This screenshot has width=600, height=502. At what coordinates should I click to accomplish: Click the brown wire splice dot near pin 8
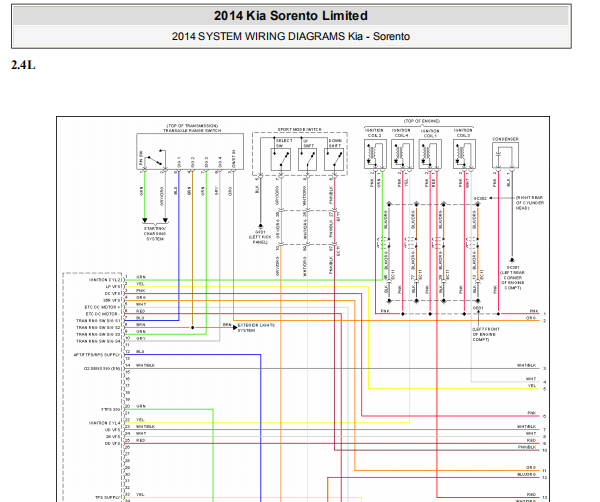[192, 328]
